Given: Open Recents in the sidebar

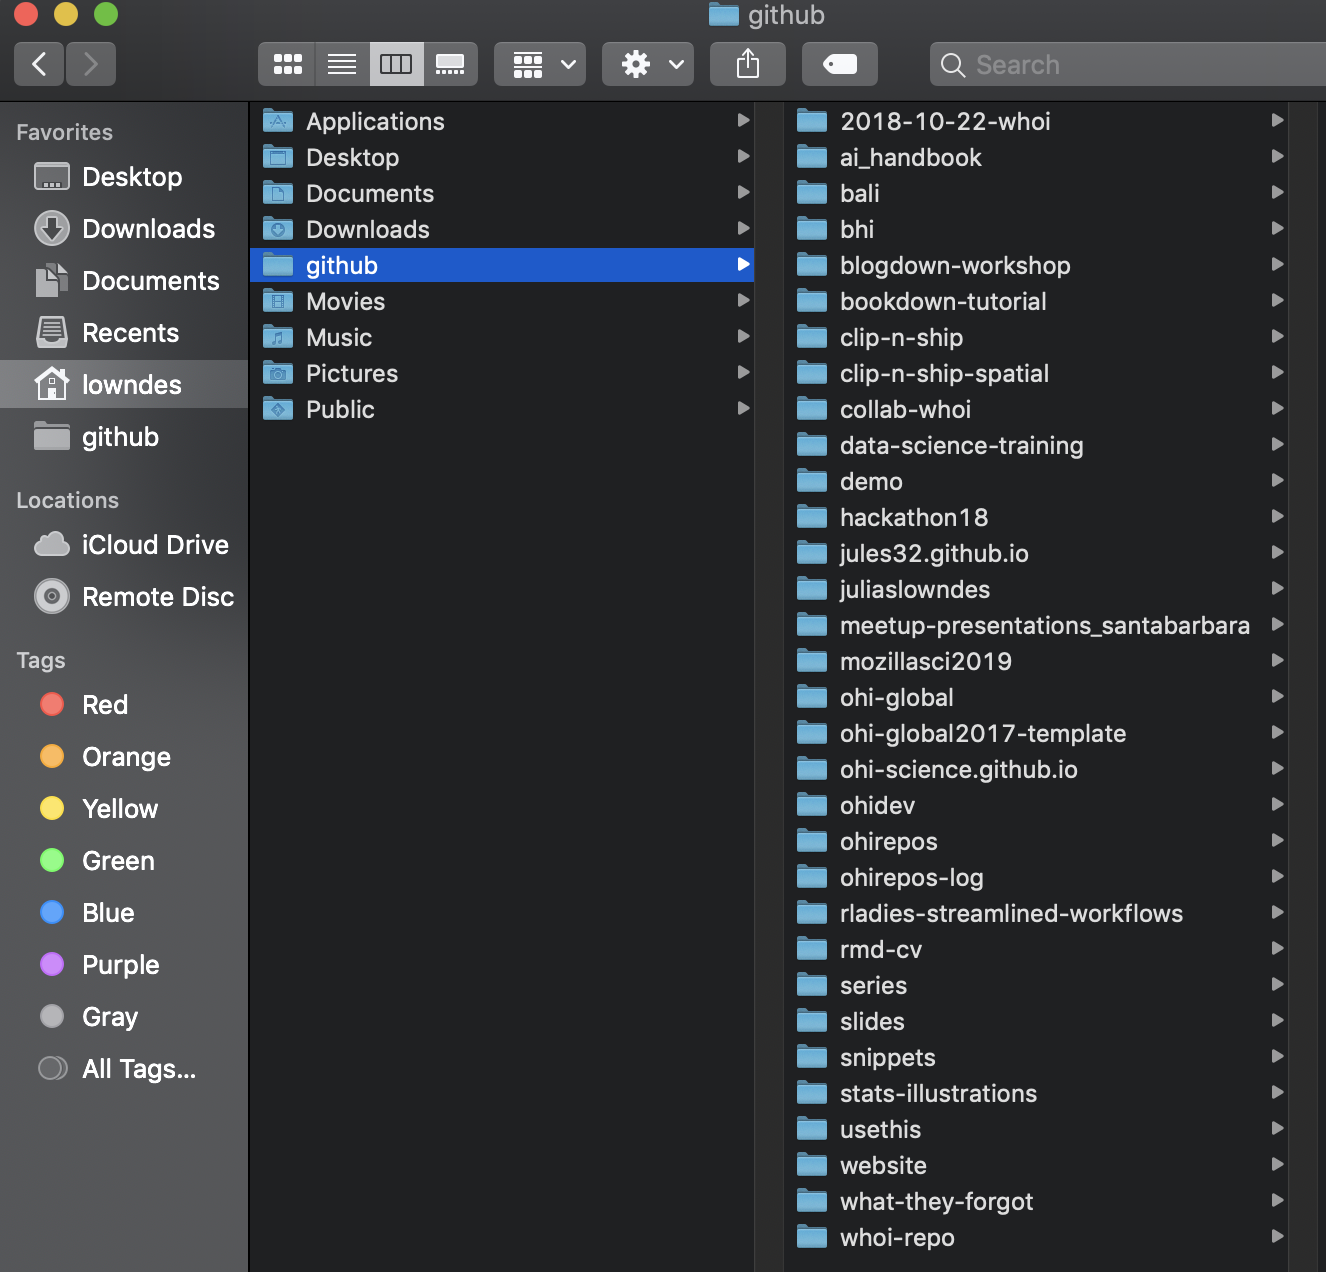Looking at the screenshot, I should pos(130,333).
